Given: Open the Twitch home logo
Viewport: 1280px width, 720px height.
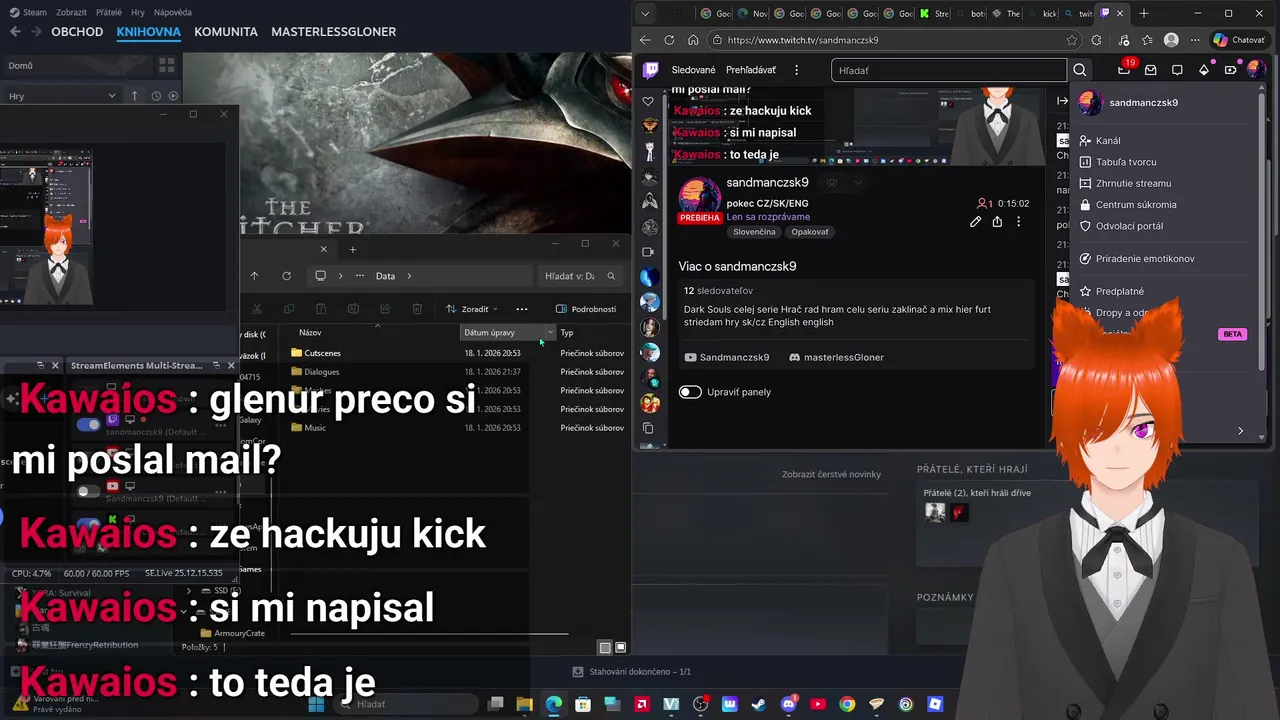Looking at the screenshot, I should (x=651, y=70).
